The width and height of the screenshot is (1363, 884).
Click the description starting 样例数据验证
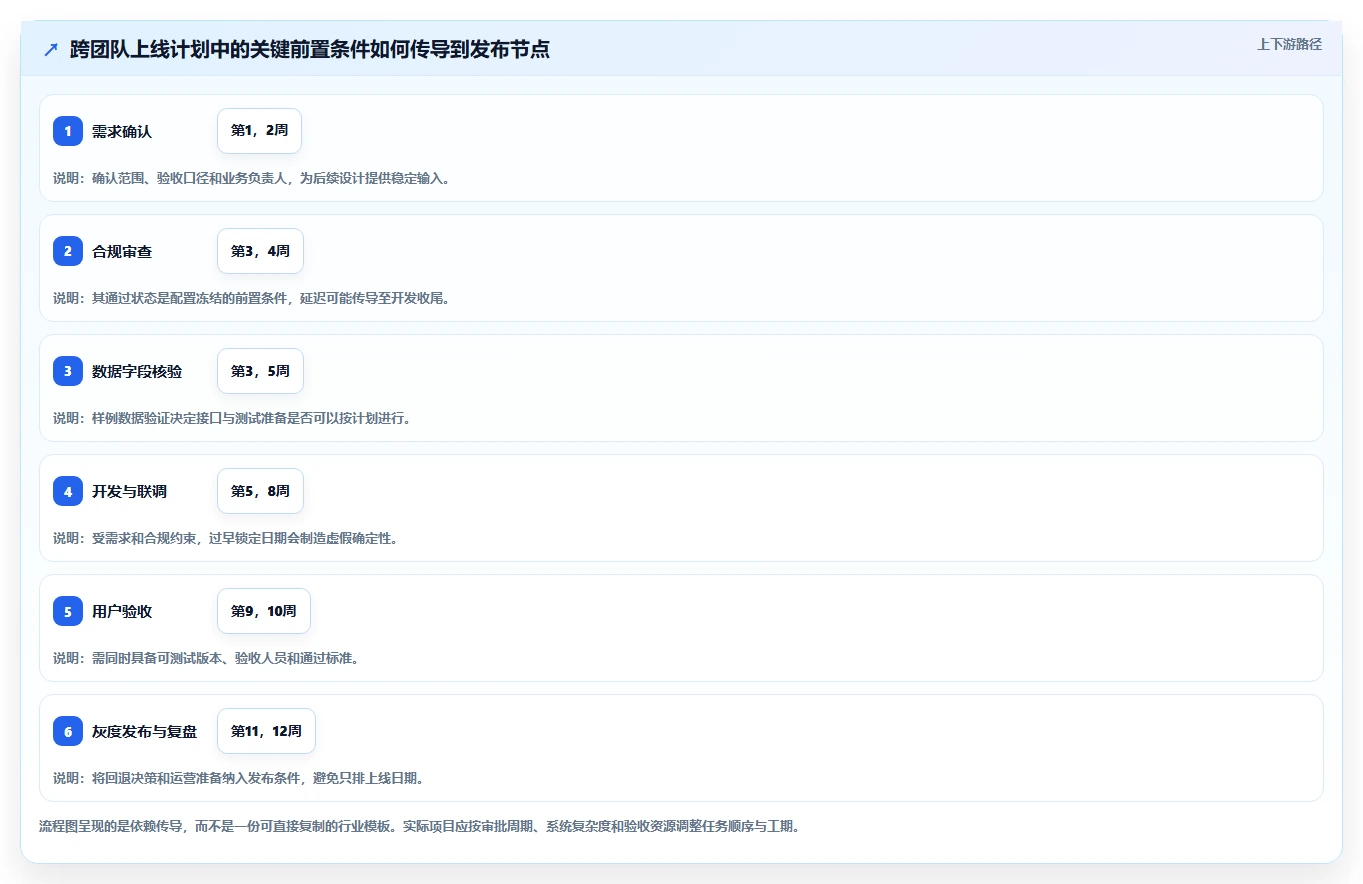coord(232,418)
